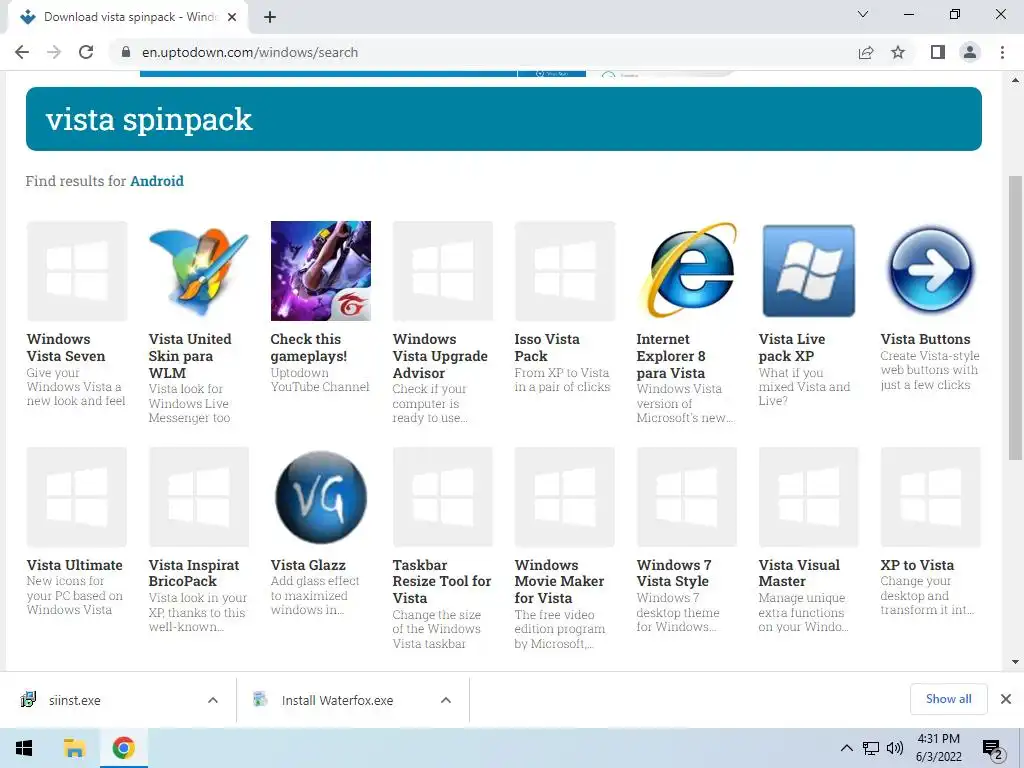Open the Internet Explorer 8 icon
This screenshot has height=768, width=1024.
[687, 271]
